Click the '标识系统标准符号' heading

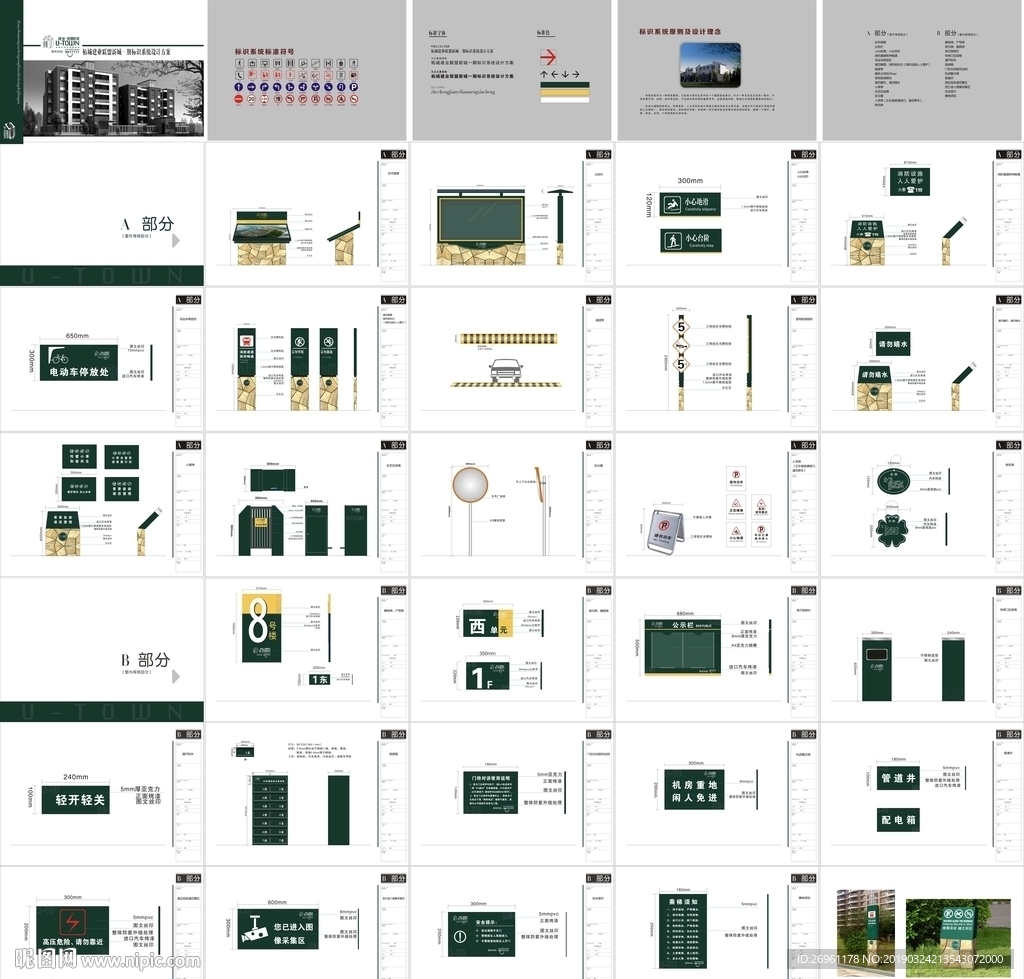click(264, 52)
